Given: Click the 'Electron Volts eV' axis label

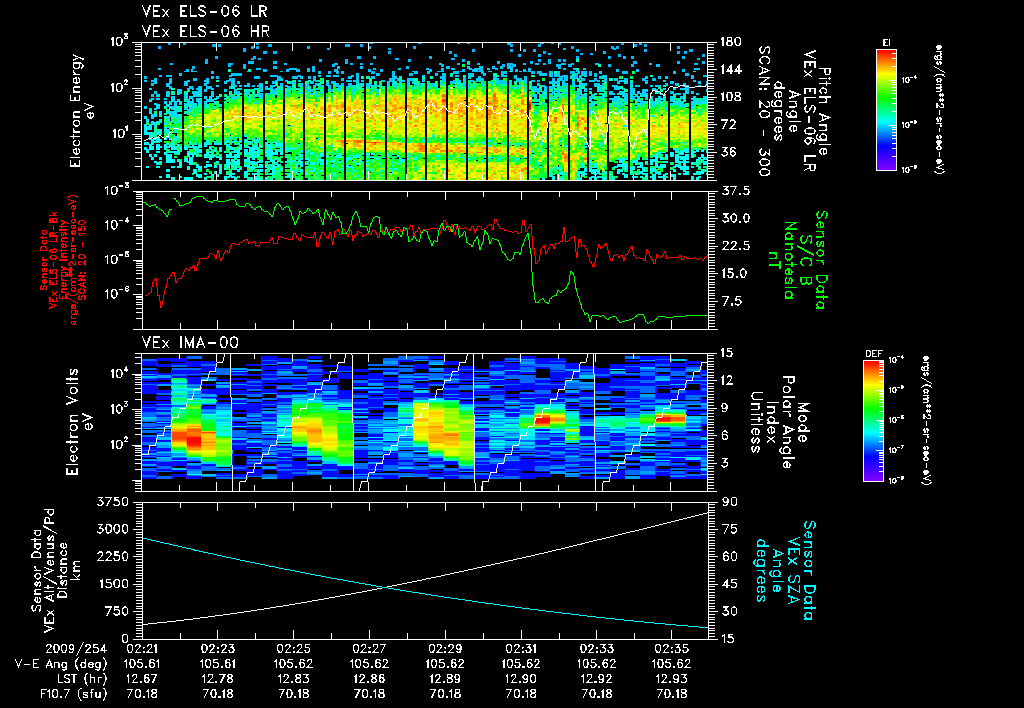Looking at the screenshot, I should coord(78,422).
